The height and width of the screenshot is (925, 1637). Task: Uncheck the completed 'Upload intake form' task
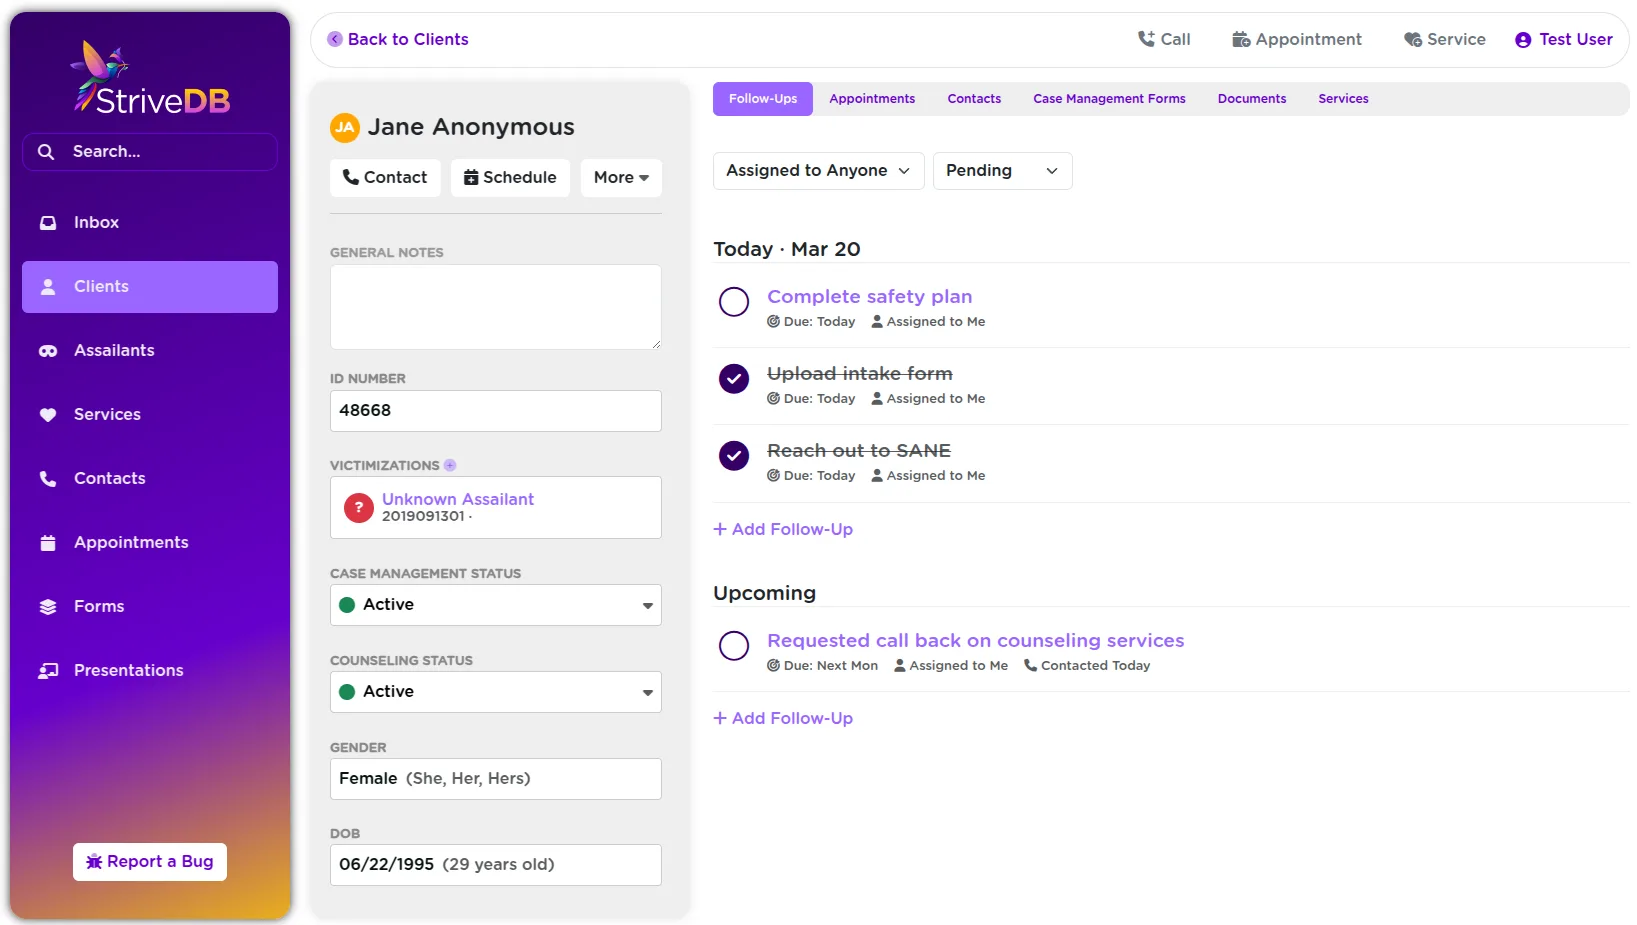(734, 379)
